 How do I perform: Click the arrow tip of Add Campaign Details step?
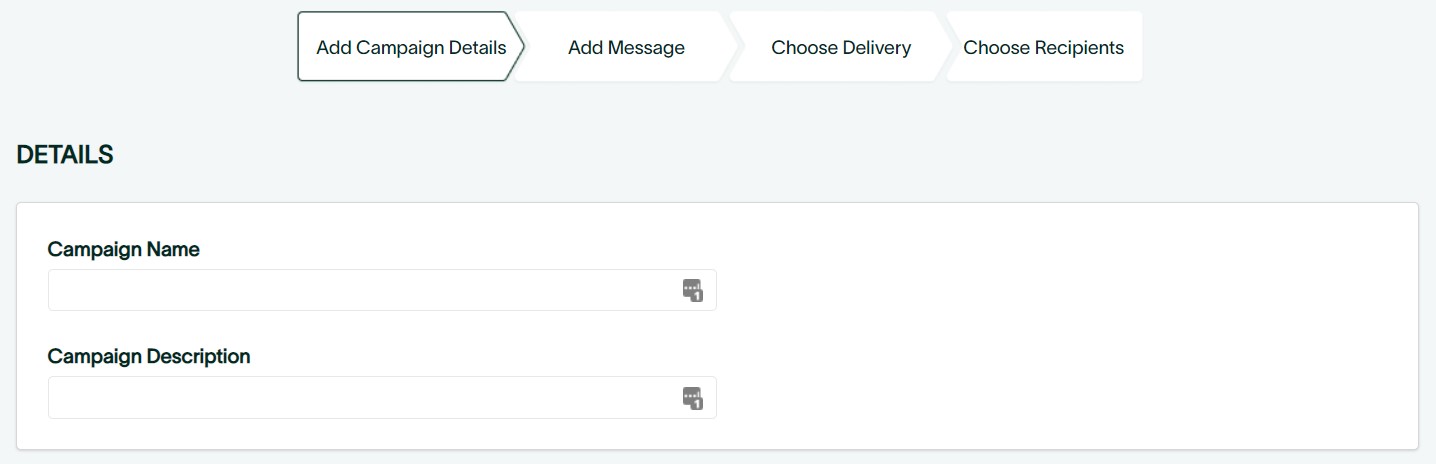tap(518, 46)
